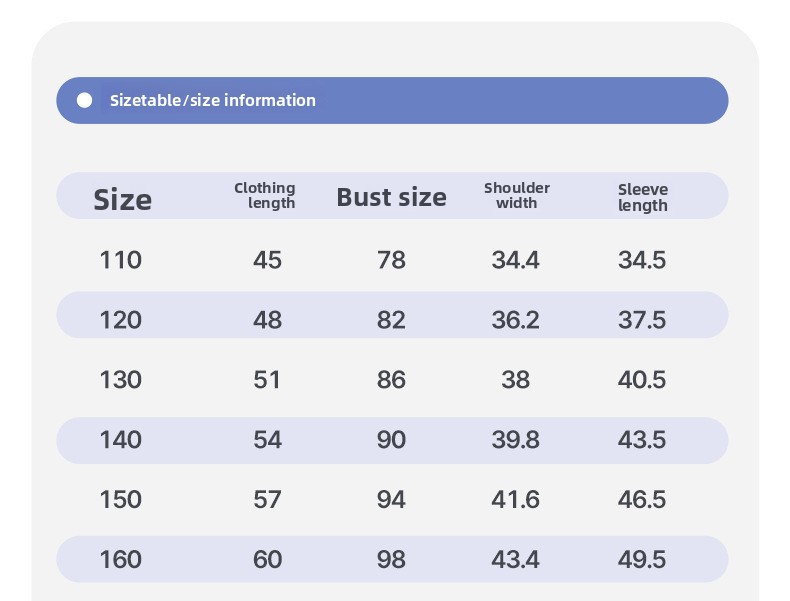Image resolution: width=790 pixels, height=601 pixels.
Task: Click the shoulder width value 38
Action: point(516,380)
